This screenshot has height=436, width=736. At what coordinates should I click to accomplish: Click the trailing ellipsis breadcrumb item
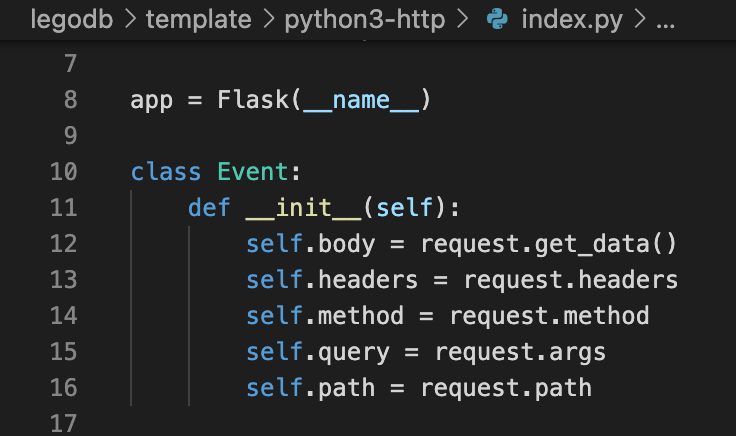click(666, 20)
